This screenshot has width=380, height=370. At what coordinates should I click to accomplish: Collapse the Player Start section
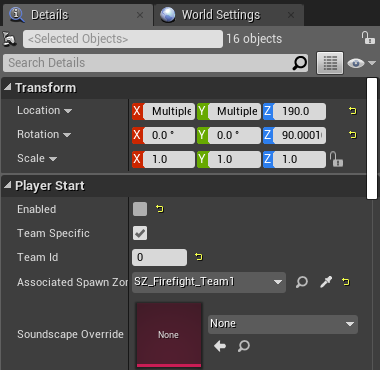click(7, 185)
